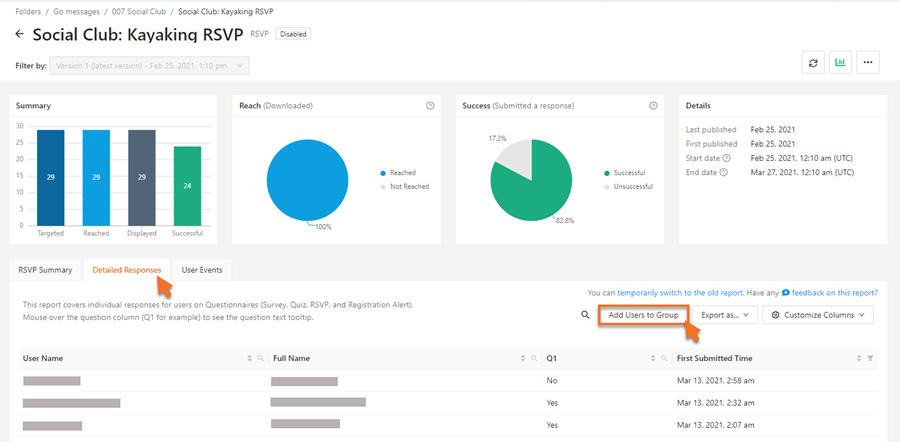Toggle Not Reached legend entry
Viewport: 900px width, 442px height.
tap(404, 187)
